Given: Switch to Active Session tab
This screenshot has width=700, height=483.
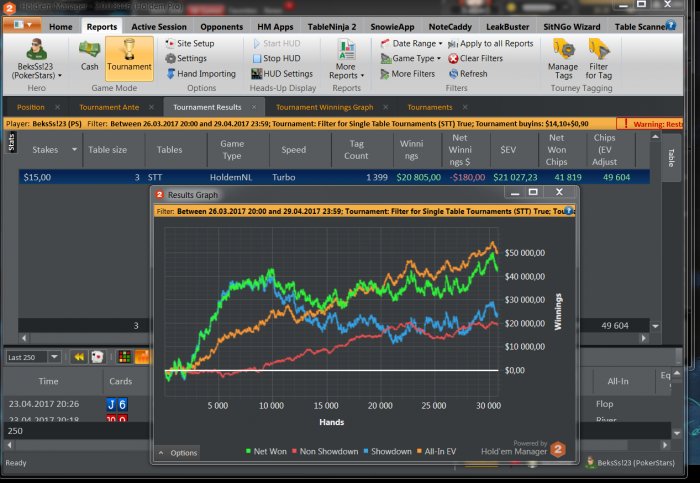Looking at the screenshot, I should click(x=159, y=27).
